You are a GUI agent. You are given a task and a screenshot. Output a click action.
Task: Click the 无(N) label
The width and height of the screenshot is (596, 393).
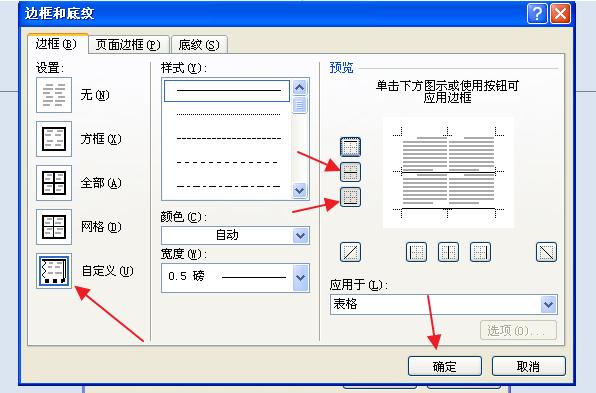click(95, 95)
